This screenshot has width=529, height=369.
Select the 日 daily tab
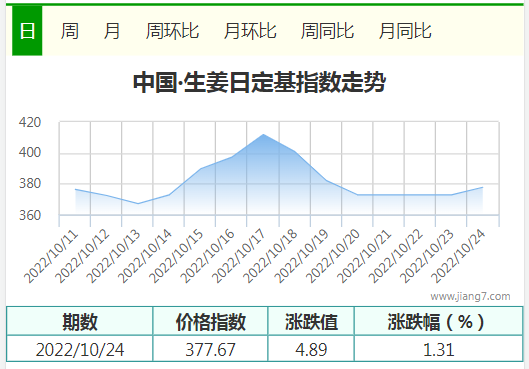point(27,31)
